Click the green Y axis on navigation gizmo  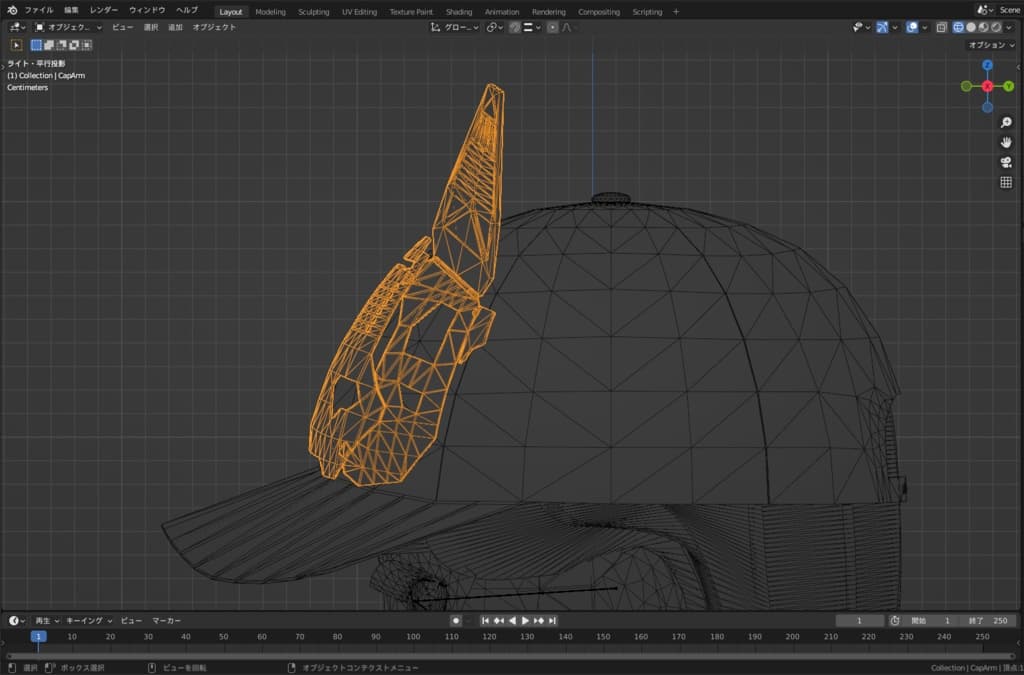tap(1008, 86)
